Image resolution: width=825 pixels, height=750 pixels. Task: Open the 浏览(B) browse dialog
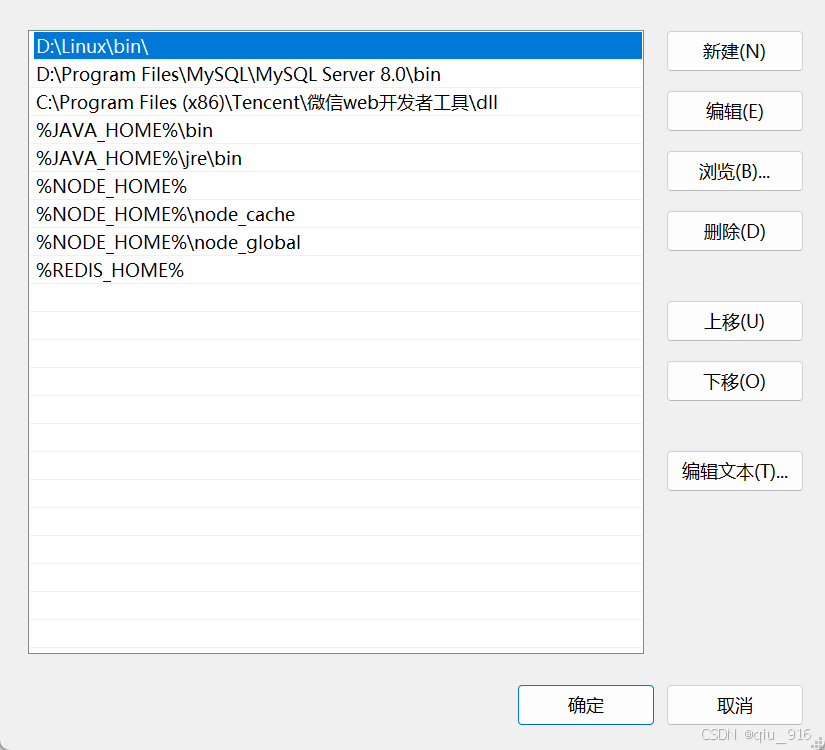click(x=734, y=171)
